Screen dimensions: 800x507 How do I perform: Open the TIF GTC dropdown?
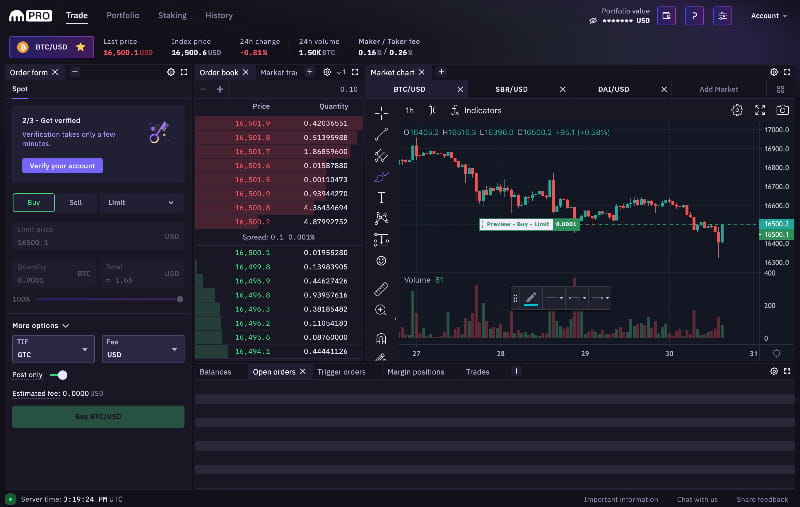pos(53,348)
